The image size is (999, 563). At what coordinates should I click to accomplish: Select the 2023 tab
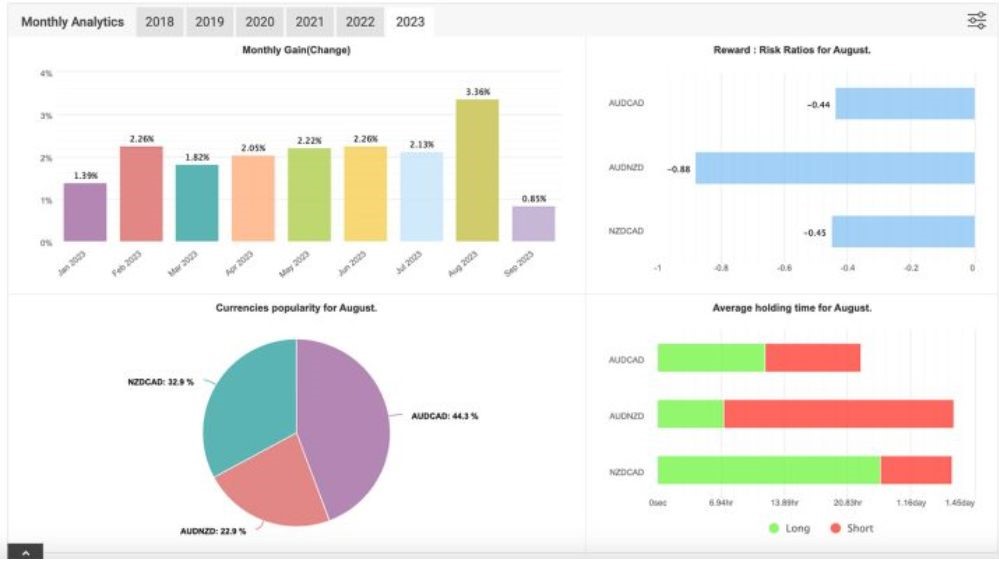point(410,22)
